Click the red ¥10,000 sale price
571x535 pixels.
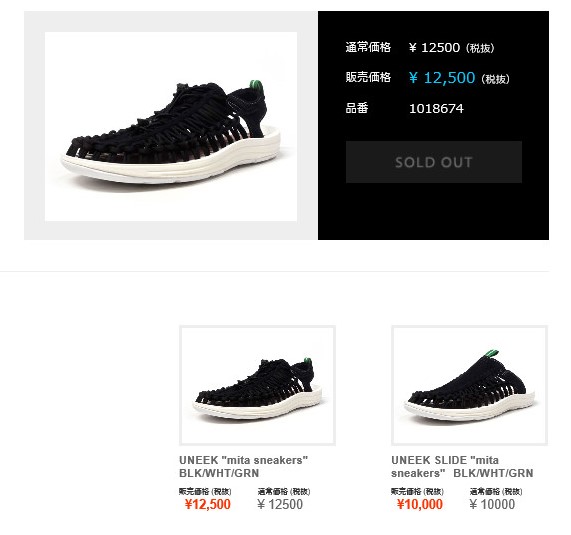point(420,504)
